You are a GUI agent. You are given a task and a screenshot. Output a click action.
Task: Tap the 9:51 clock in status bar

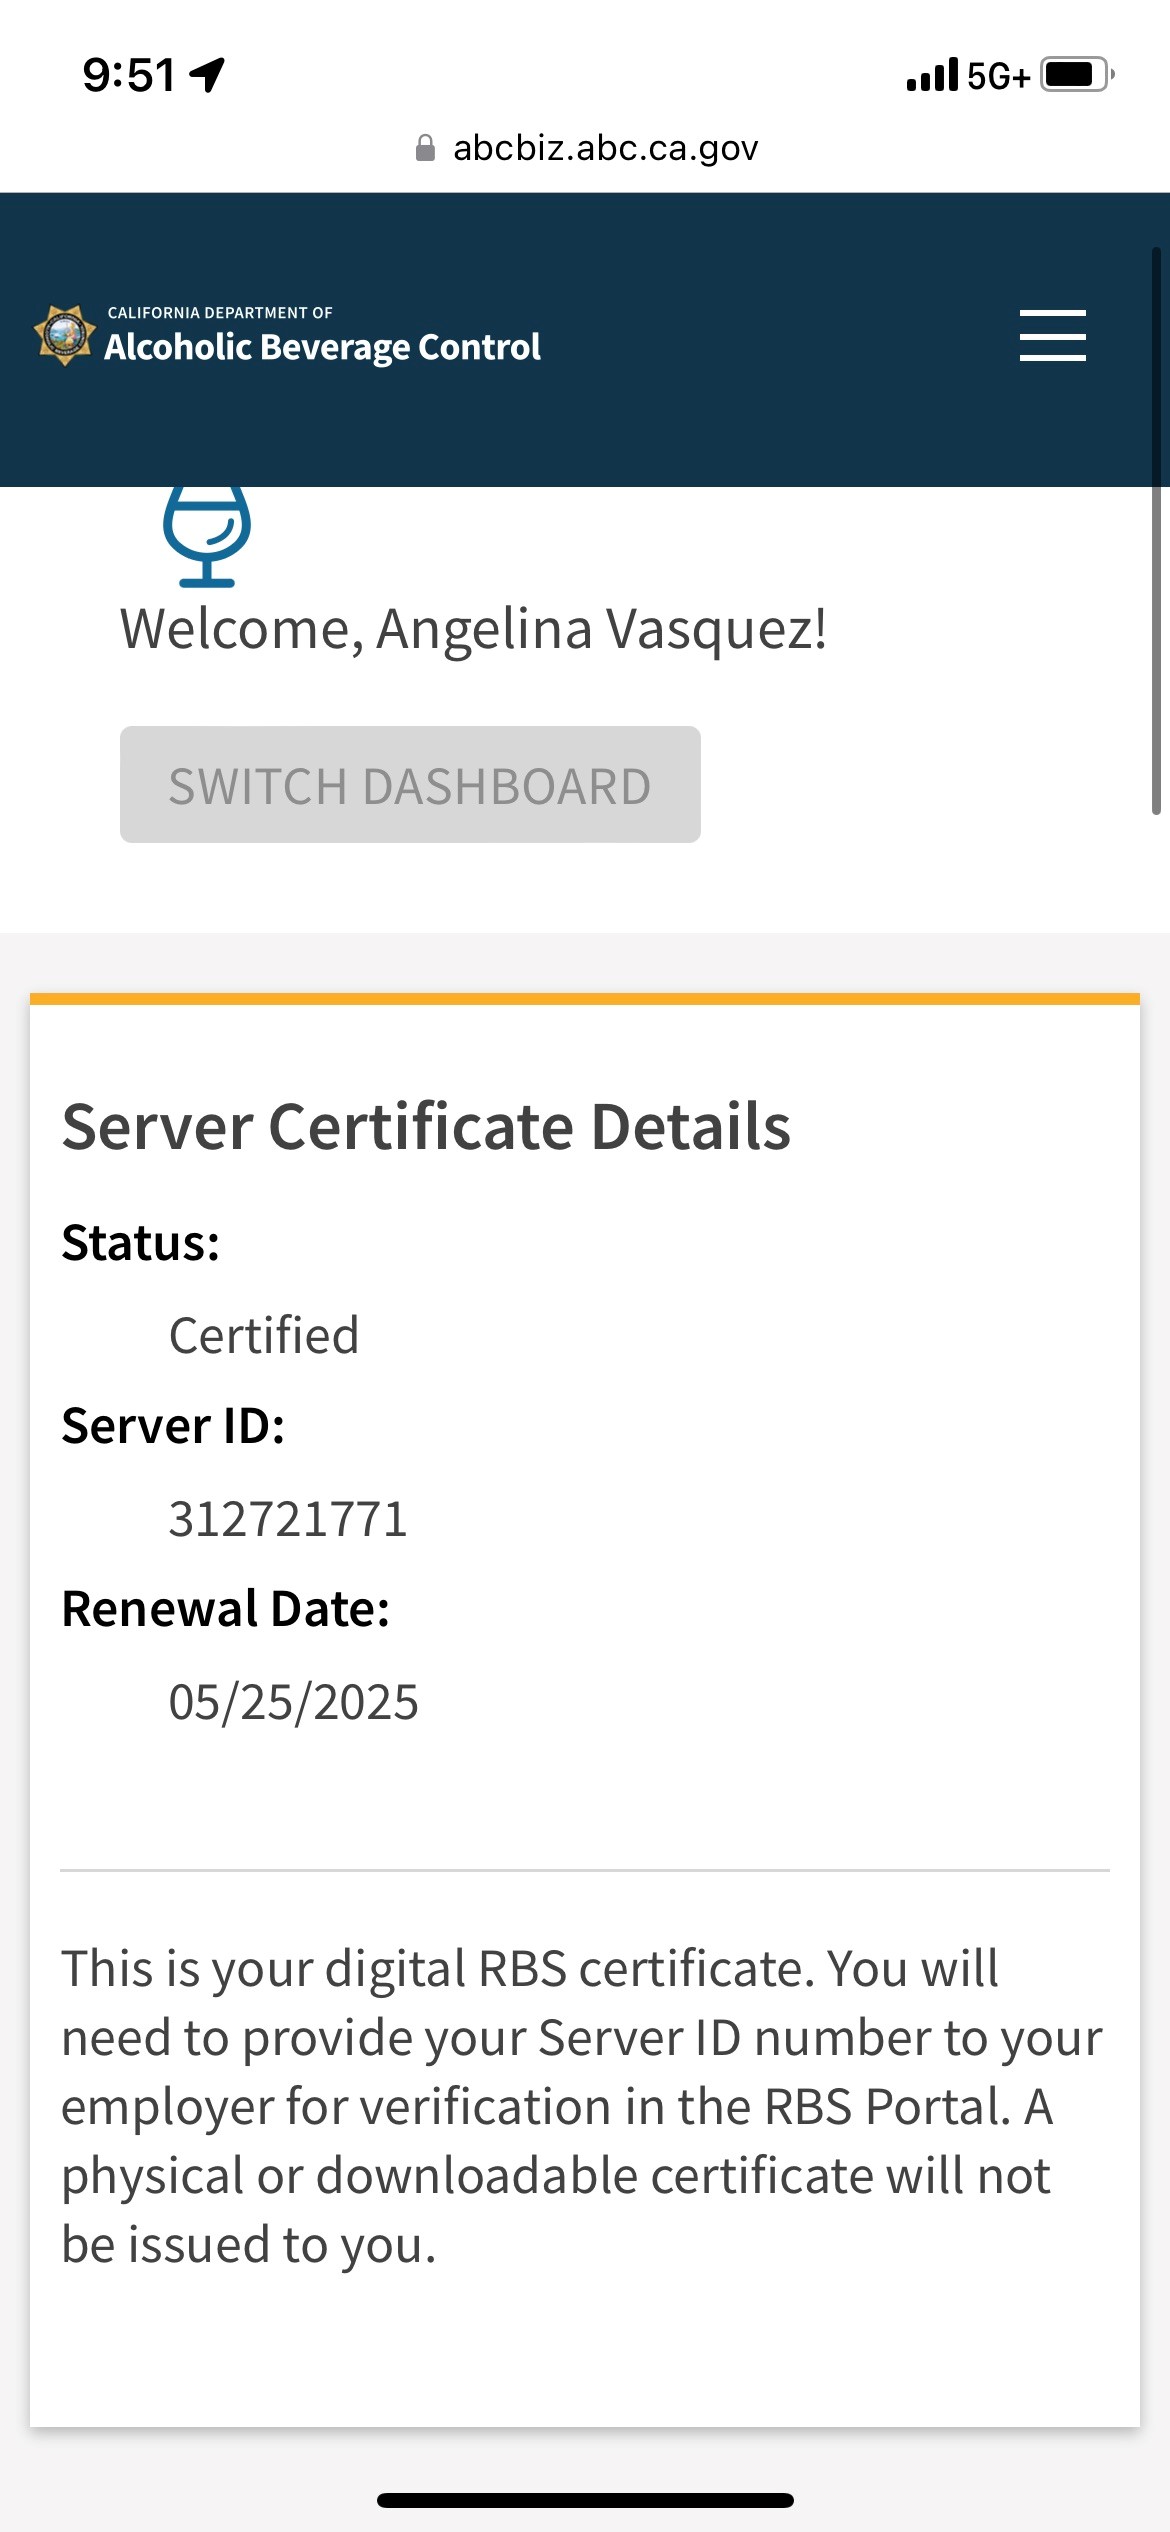pos(129,75)
